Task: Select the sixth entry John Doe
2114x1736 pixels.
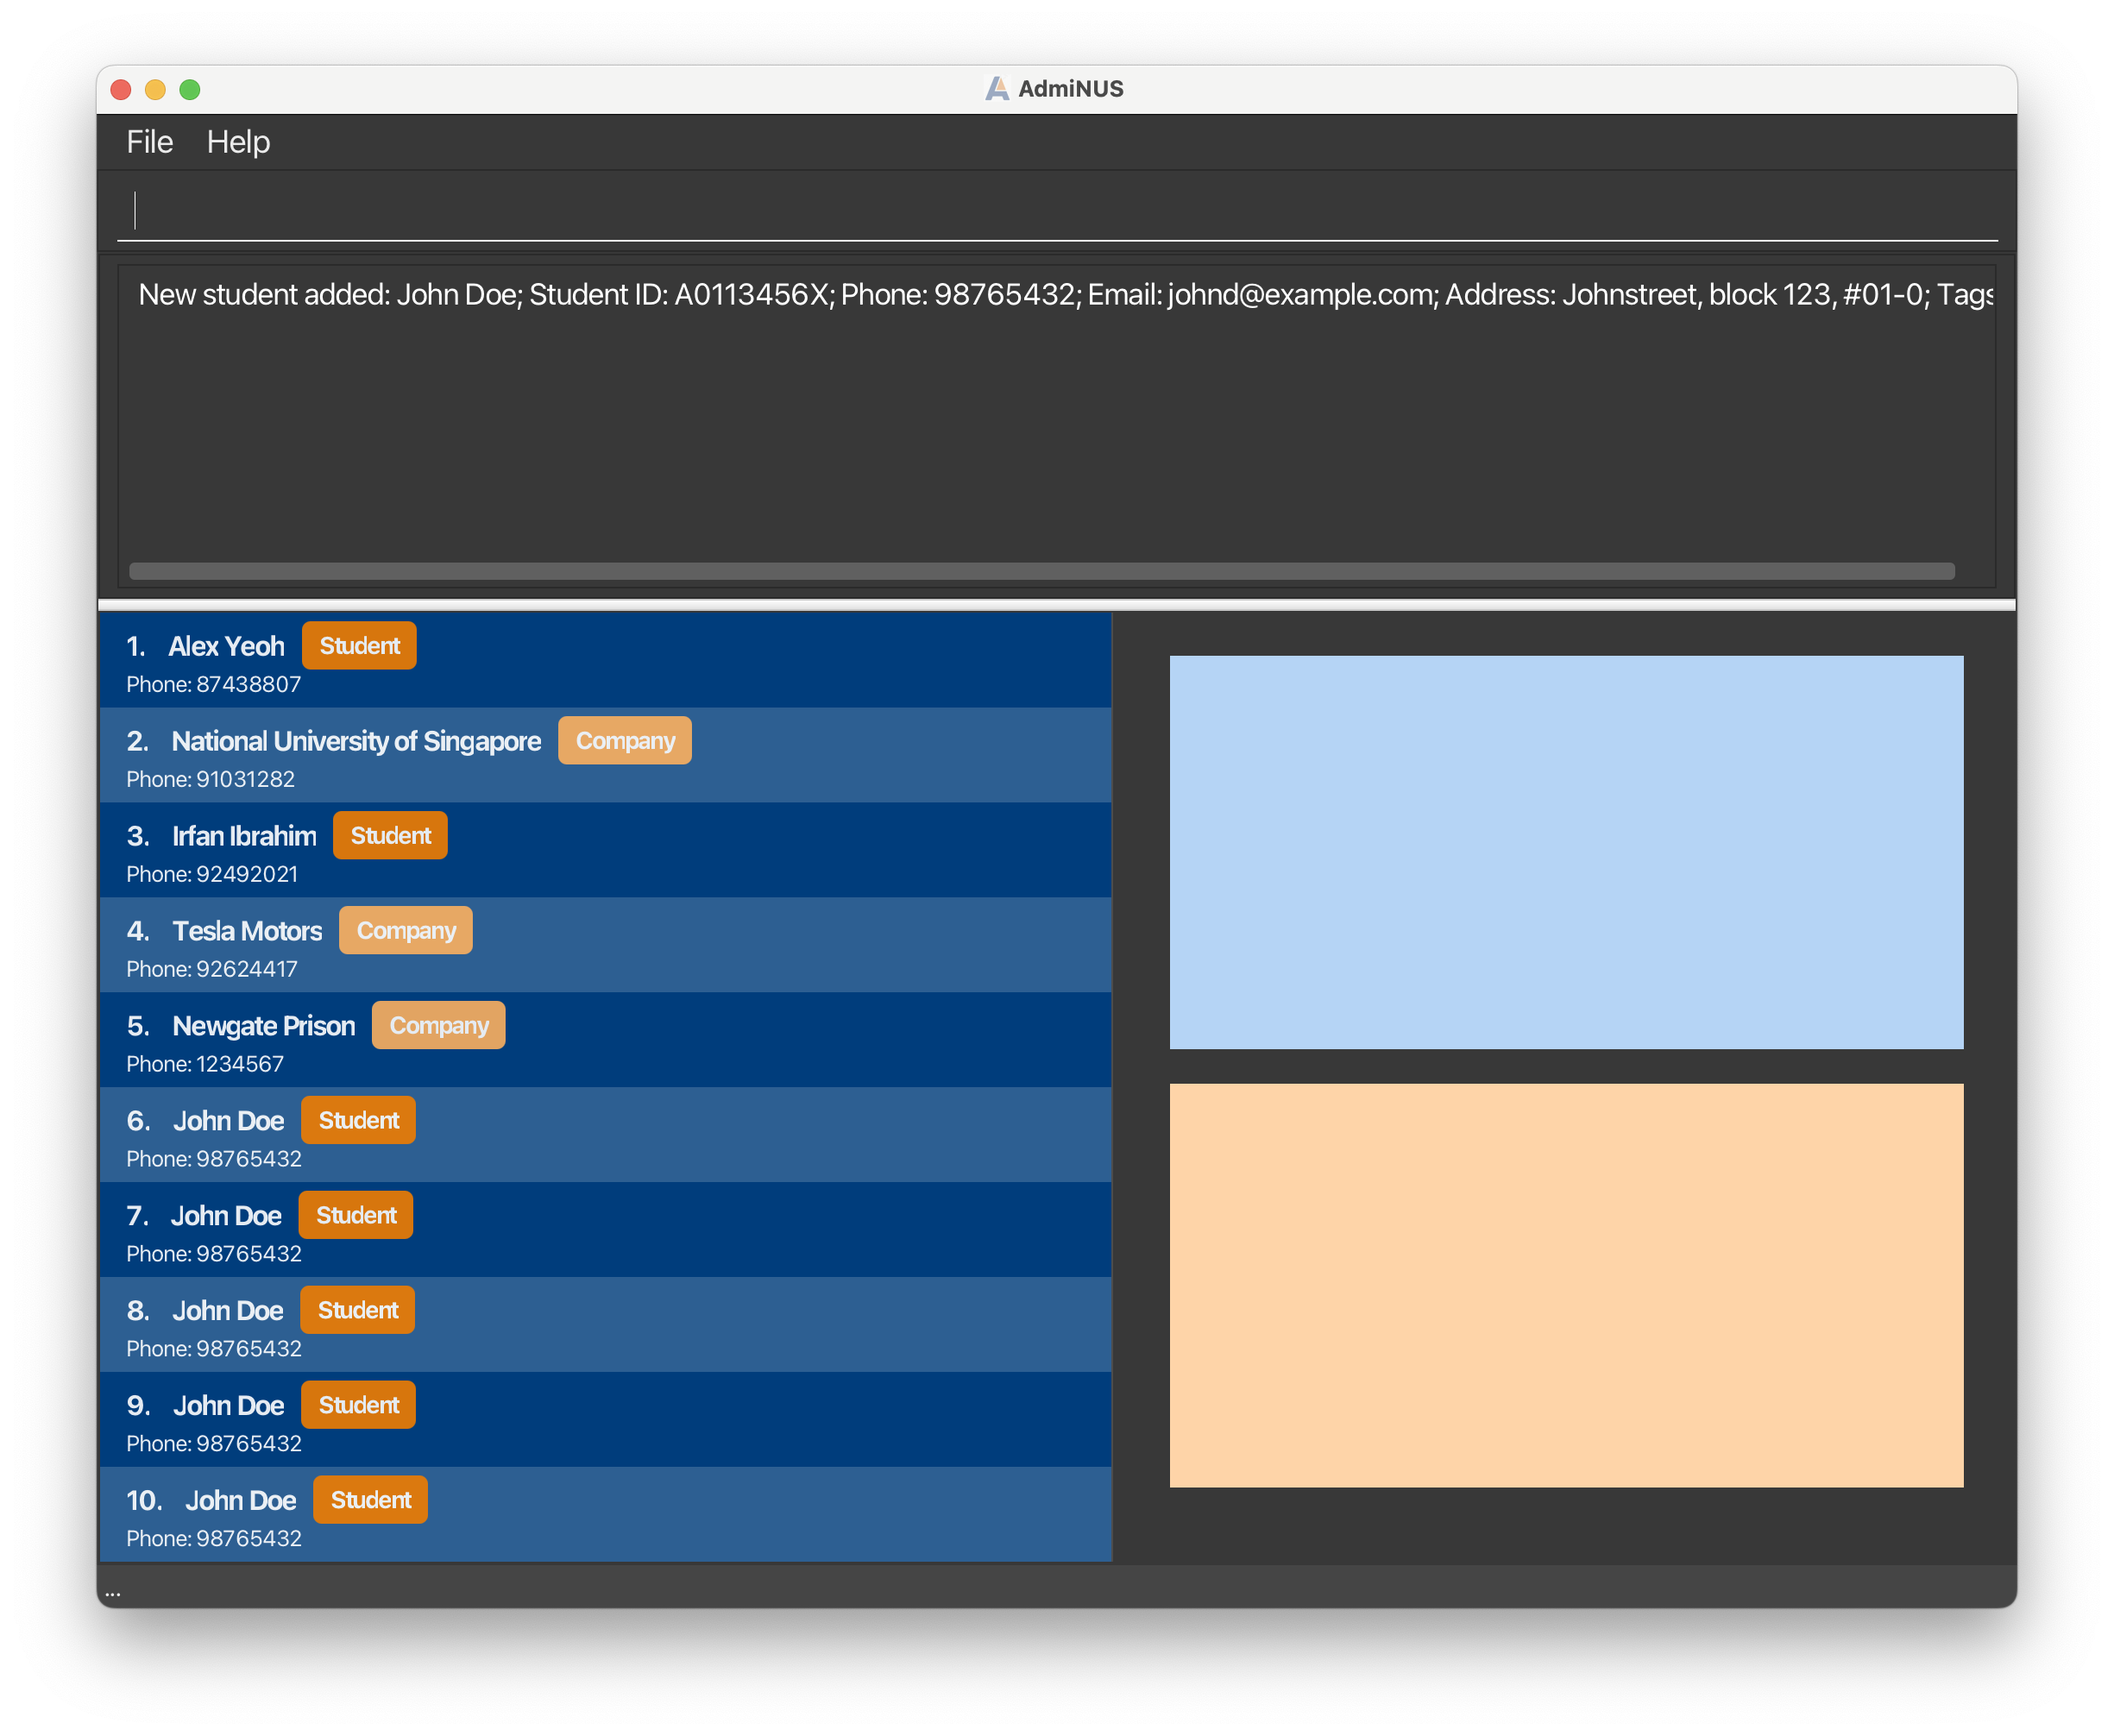Action: tap(228, 1122)
